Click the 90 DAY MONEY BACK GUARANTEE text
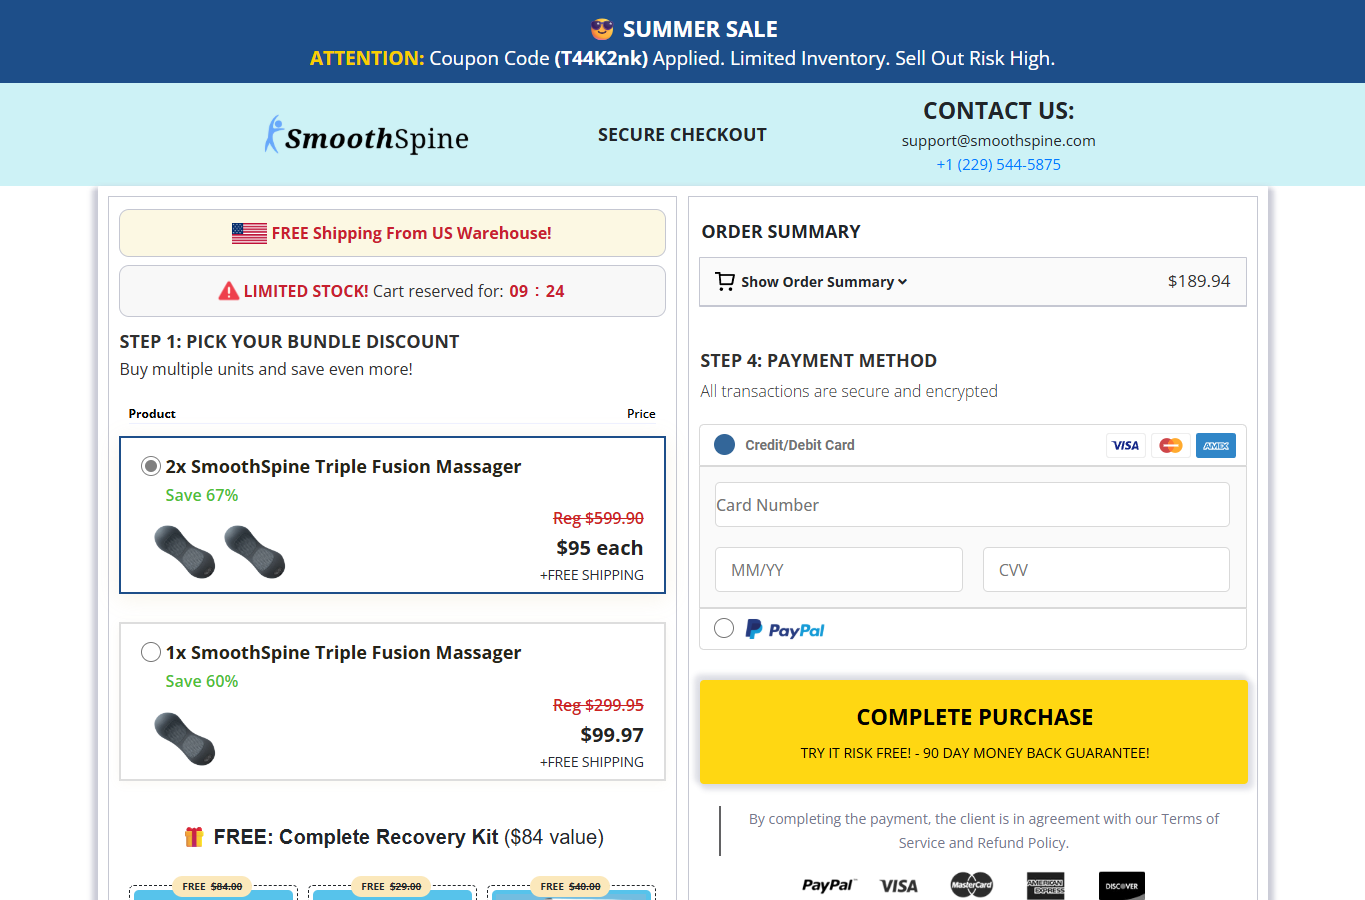The height and width of the screenshot is (900, 1365). coord(1036,753)
